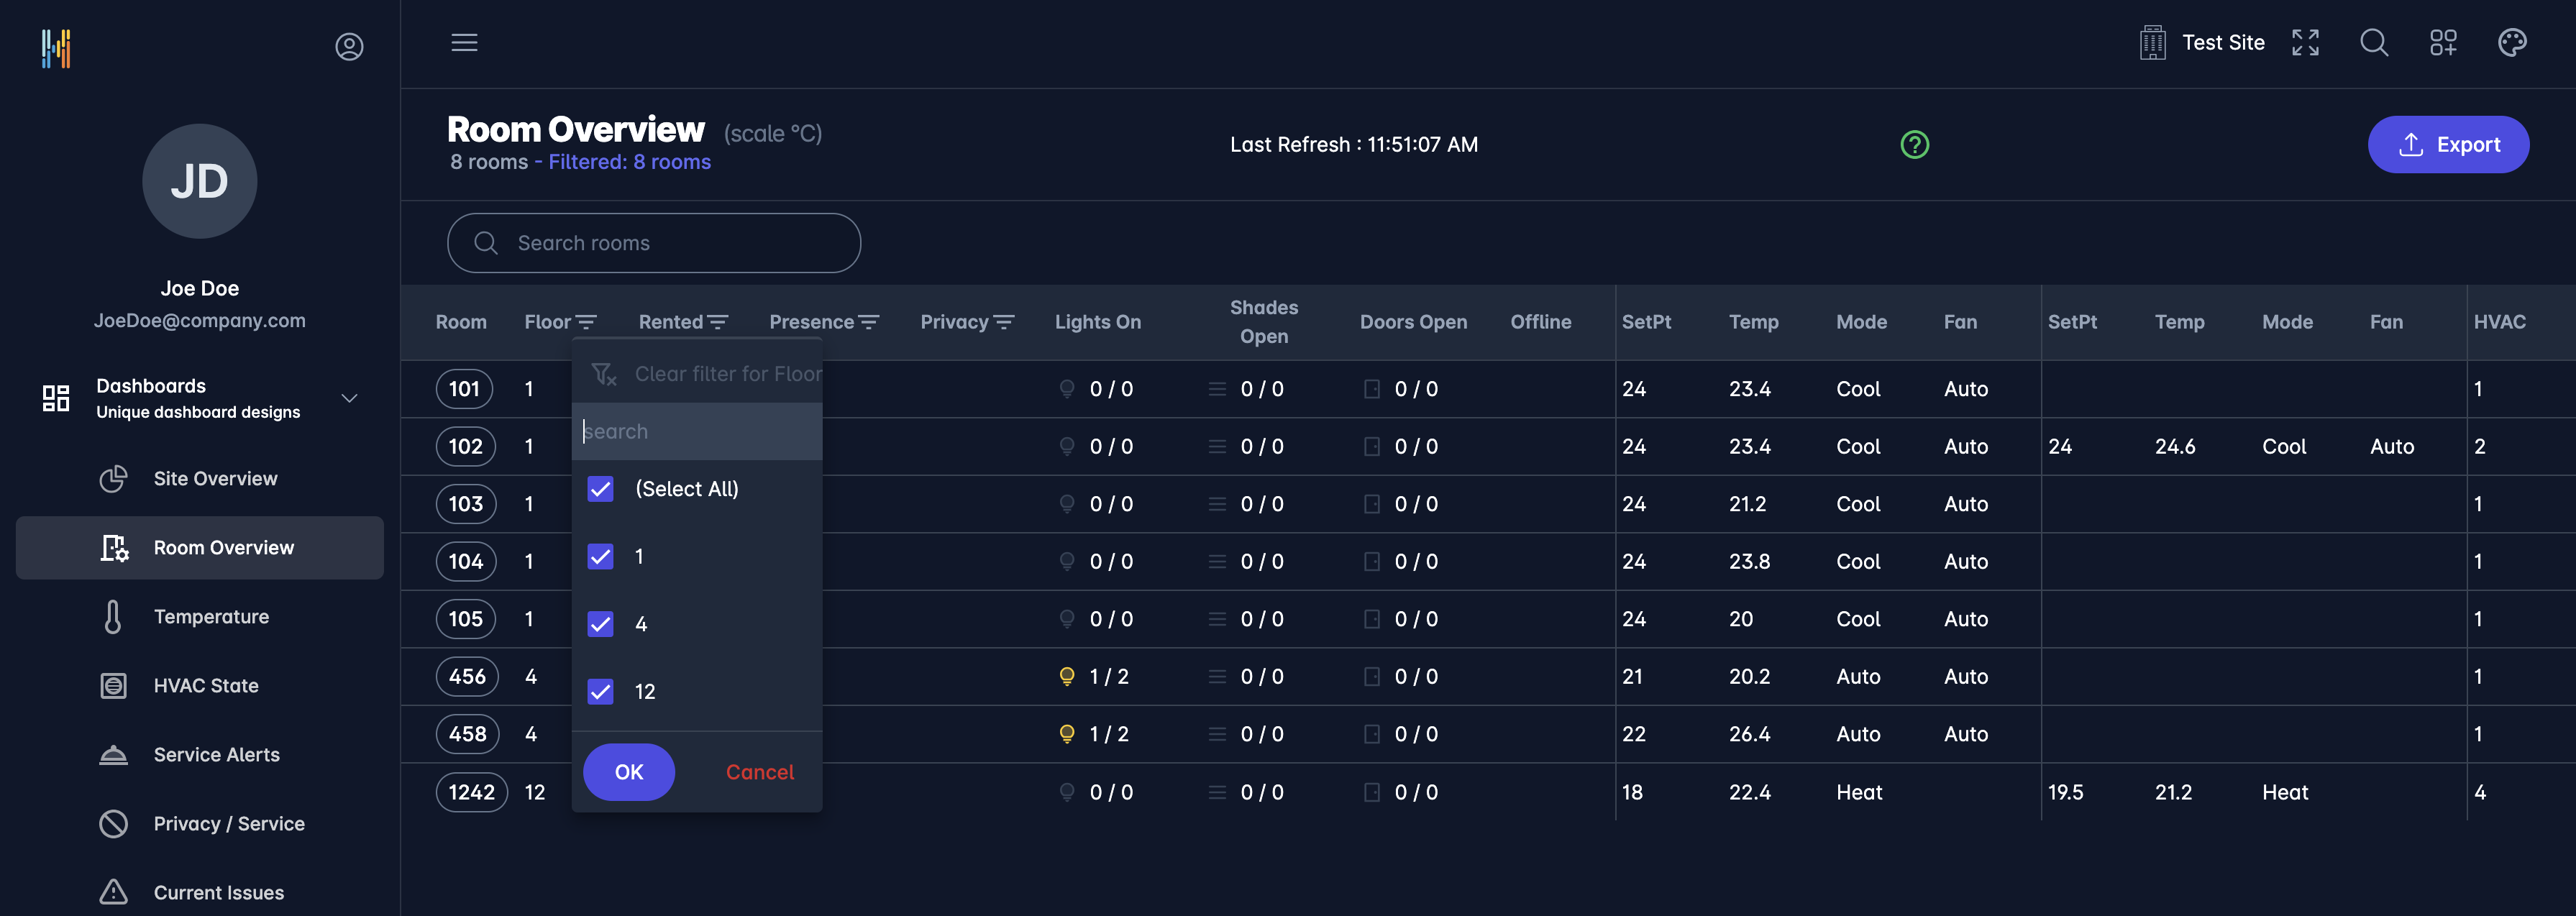Screen dimensions: 2576x916
Task: Uncheck the (Select All) checkbox
Action: [x=600, y=489]
